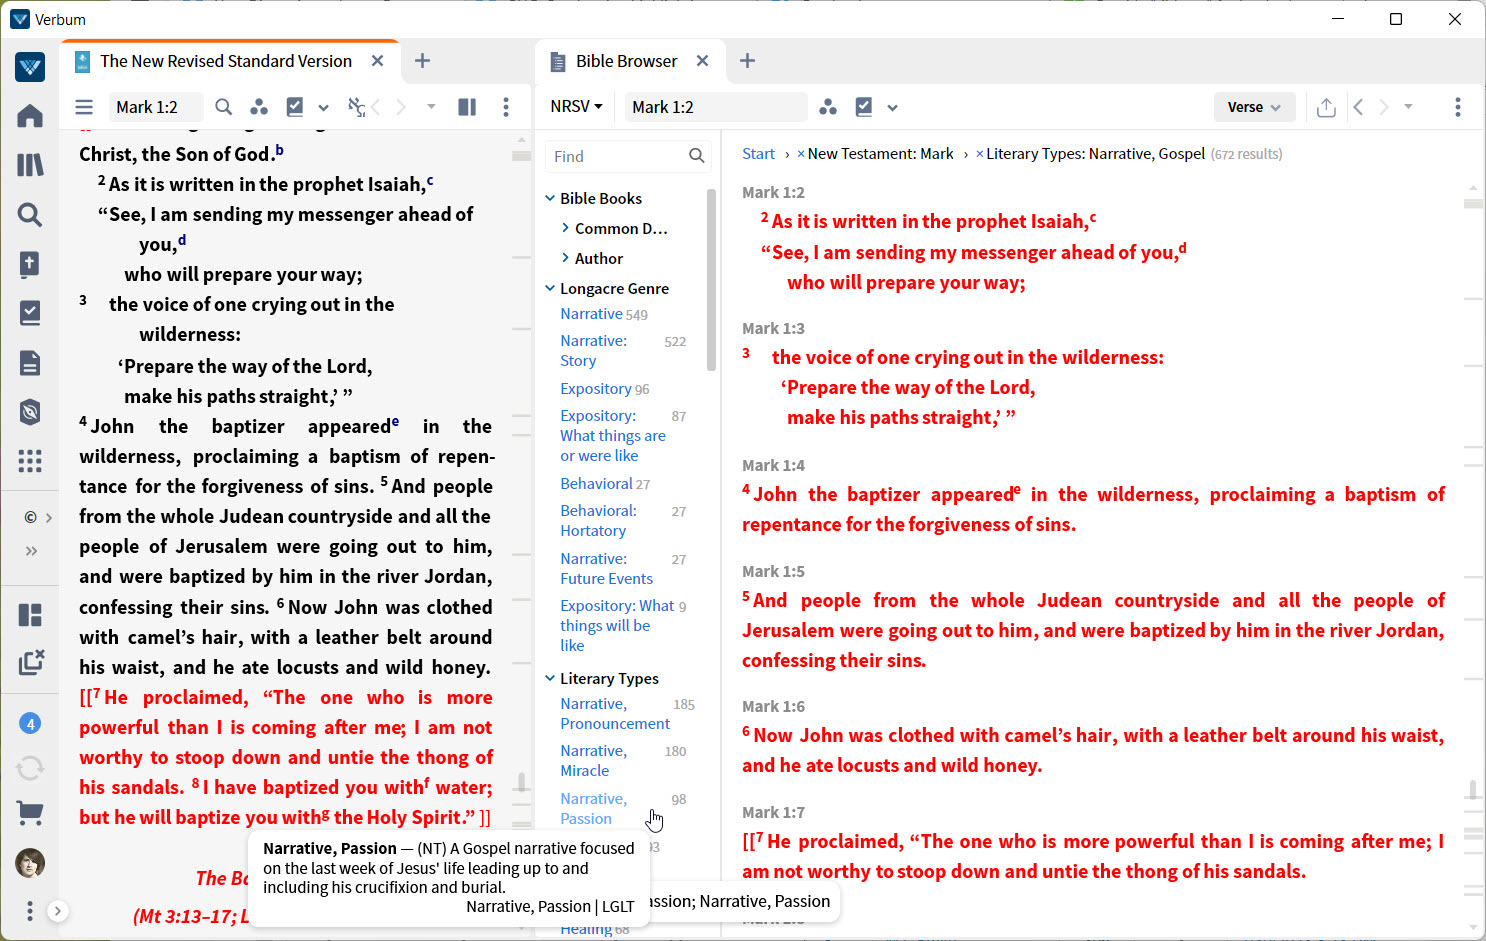Click the Mark 1:2 reference field in the Bible Browser
Image resolution: width=1486 pixels, height=941 pixels.
[x=715, y=107]
